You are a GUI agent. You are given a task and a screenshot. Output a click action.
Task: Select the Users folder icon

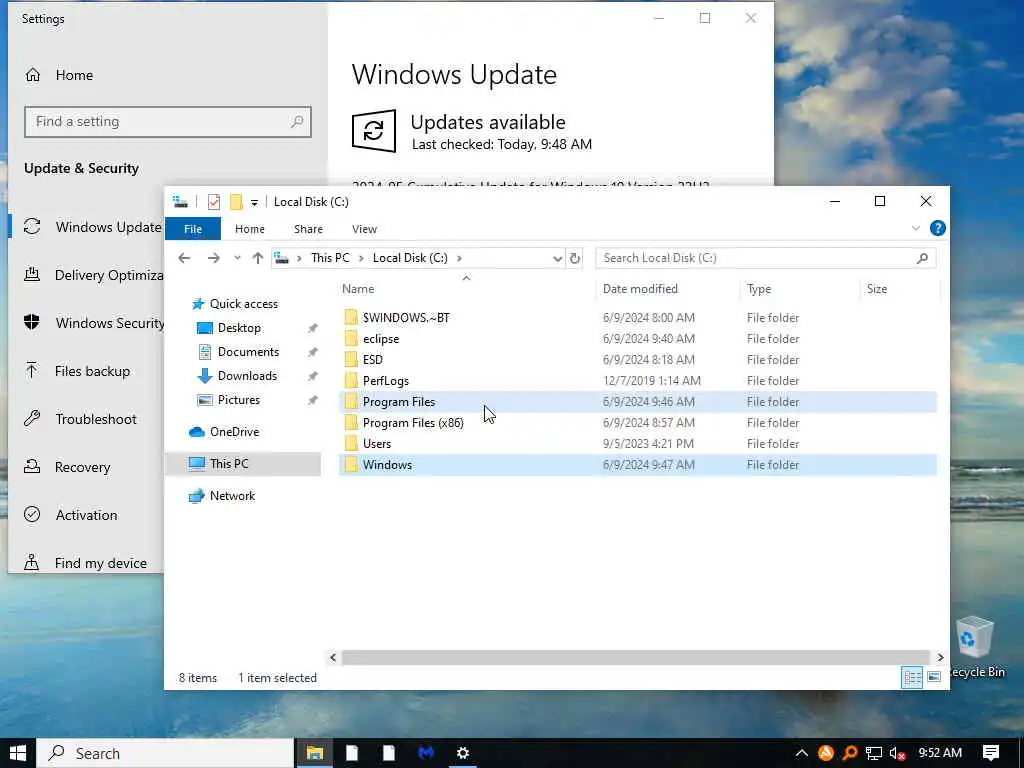(x=351, y=443)
